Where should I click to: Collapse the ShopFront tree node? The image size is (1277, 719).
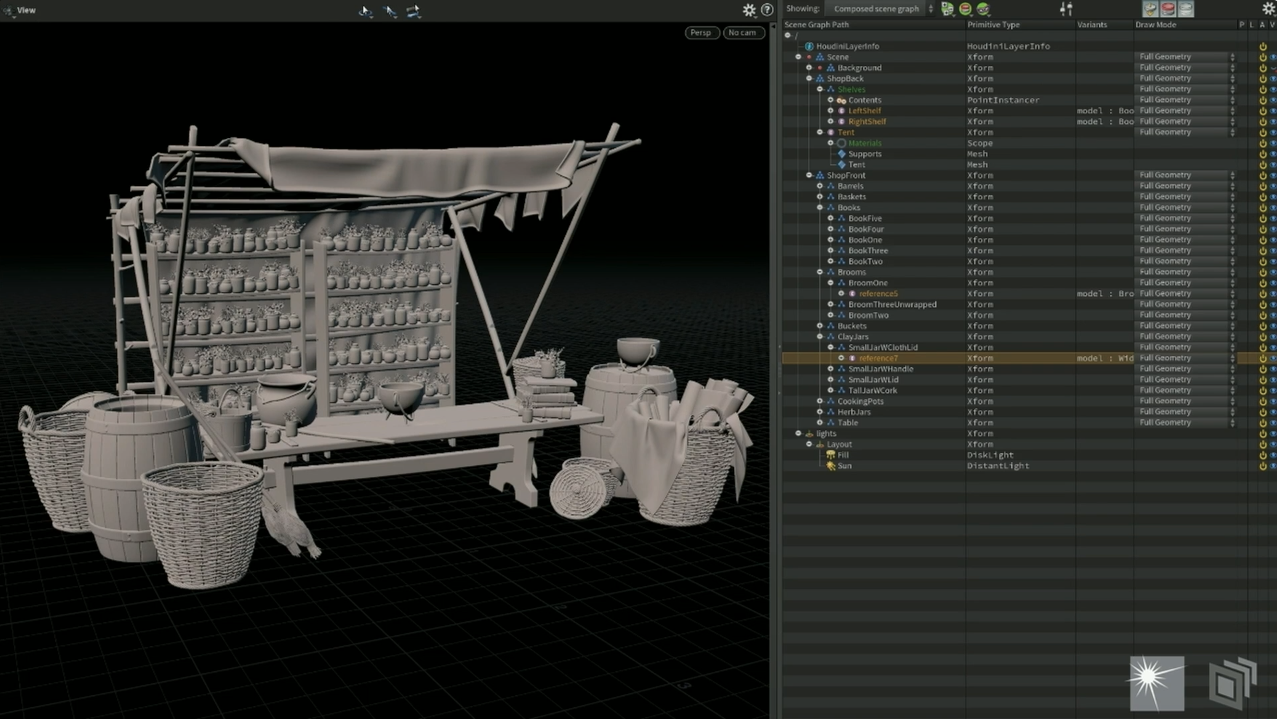pyautogui.click(x=809, y=175)
